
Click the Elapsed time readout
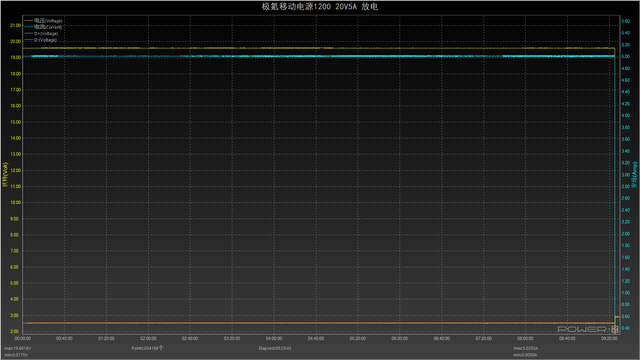[275, 348]
